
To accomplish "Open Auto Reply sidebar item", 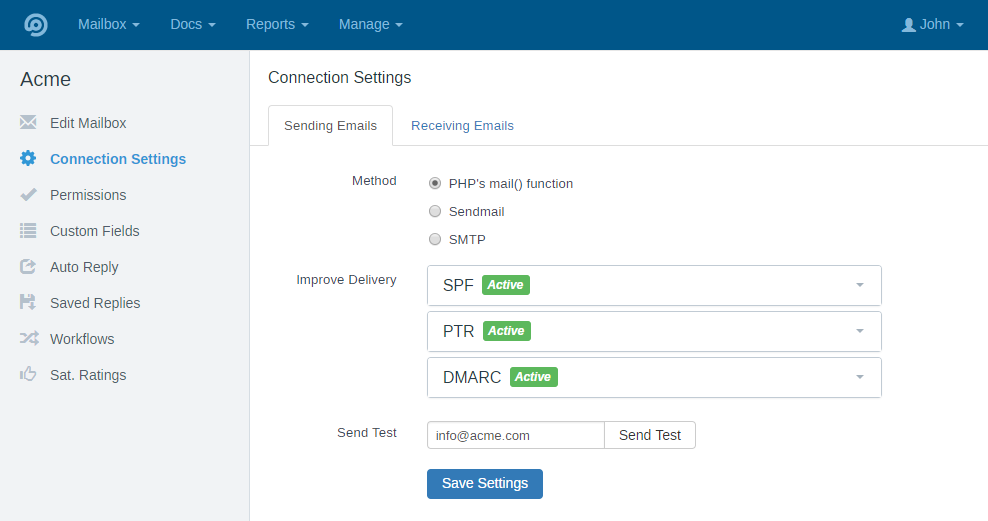I will pyautogui.click(x=84, y=267).
